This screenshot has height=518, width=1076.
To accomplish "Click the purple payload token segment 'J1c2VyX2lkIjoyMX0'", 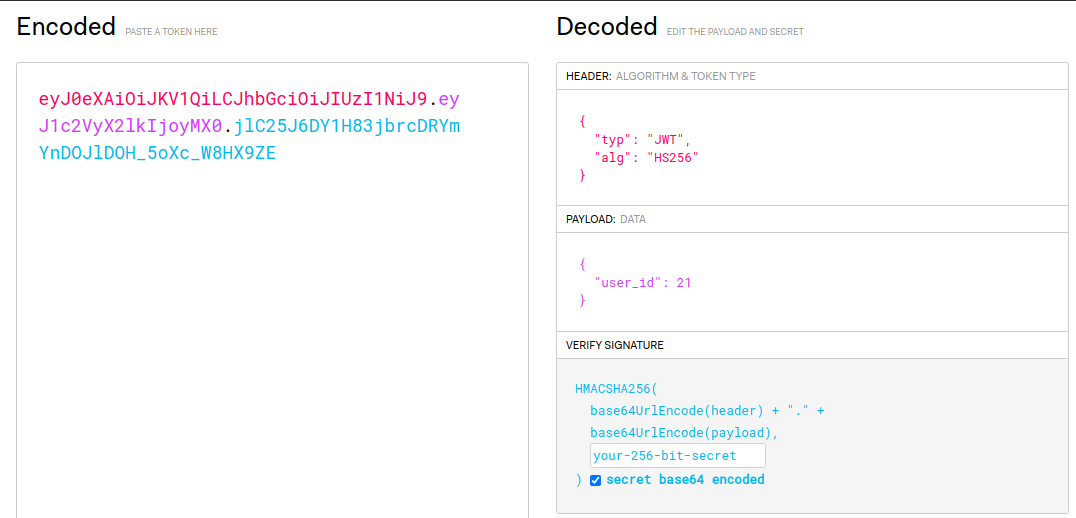I will (x=131, y=126).
